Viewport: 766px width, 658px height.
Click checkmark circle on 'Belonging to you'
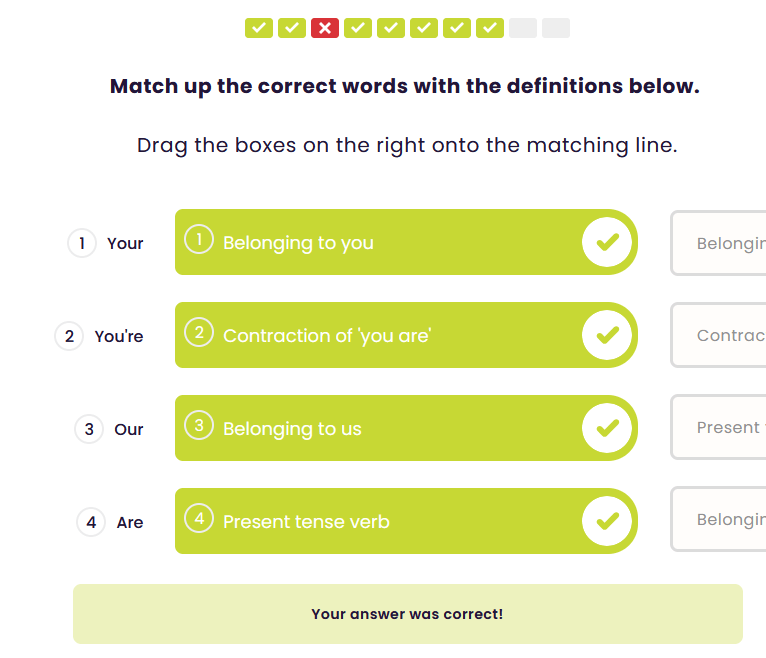coord(607,242)
